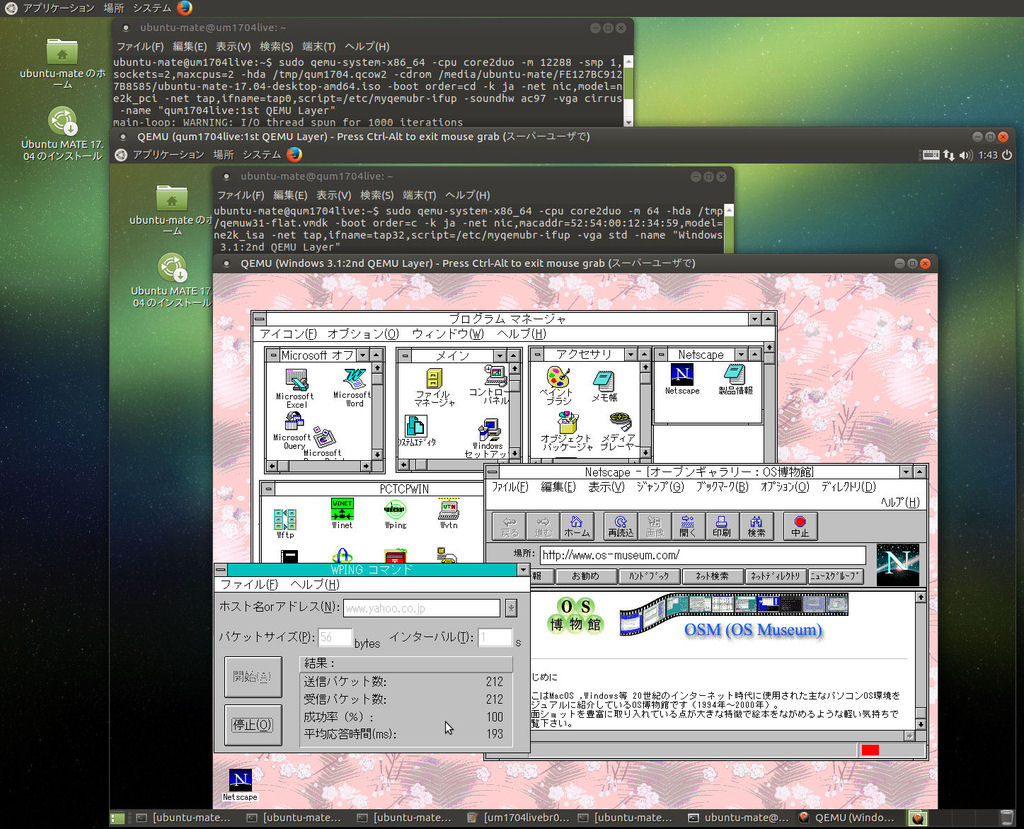Open ファイル(F) menu in WPING window
Screen dimensions: 1024x829
249,584
